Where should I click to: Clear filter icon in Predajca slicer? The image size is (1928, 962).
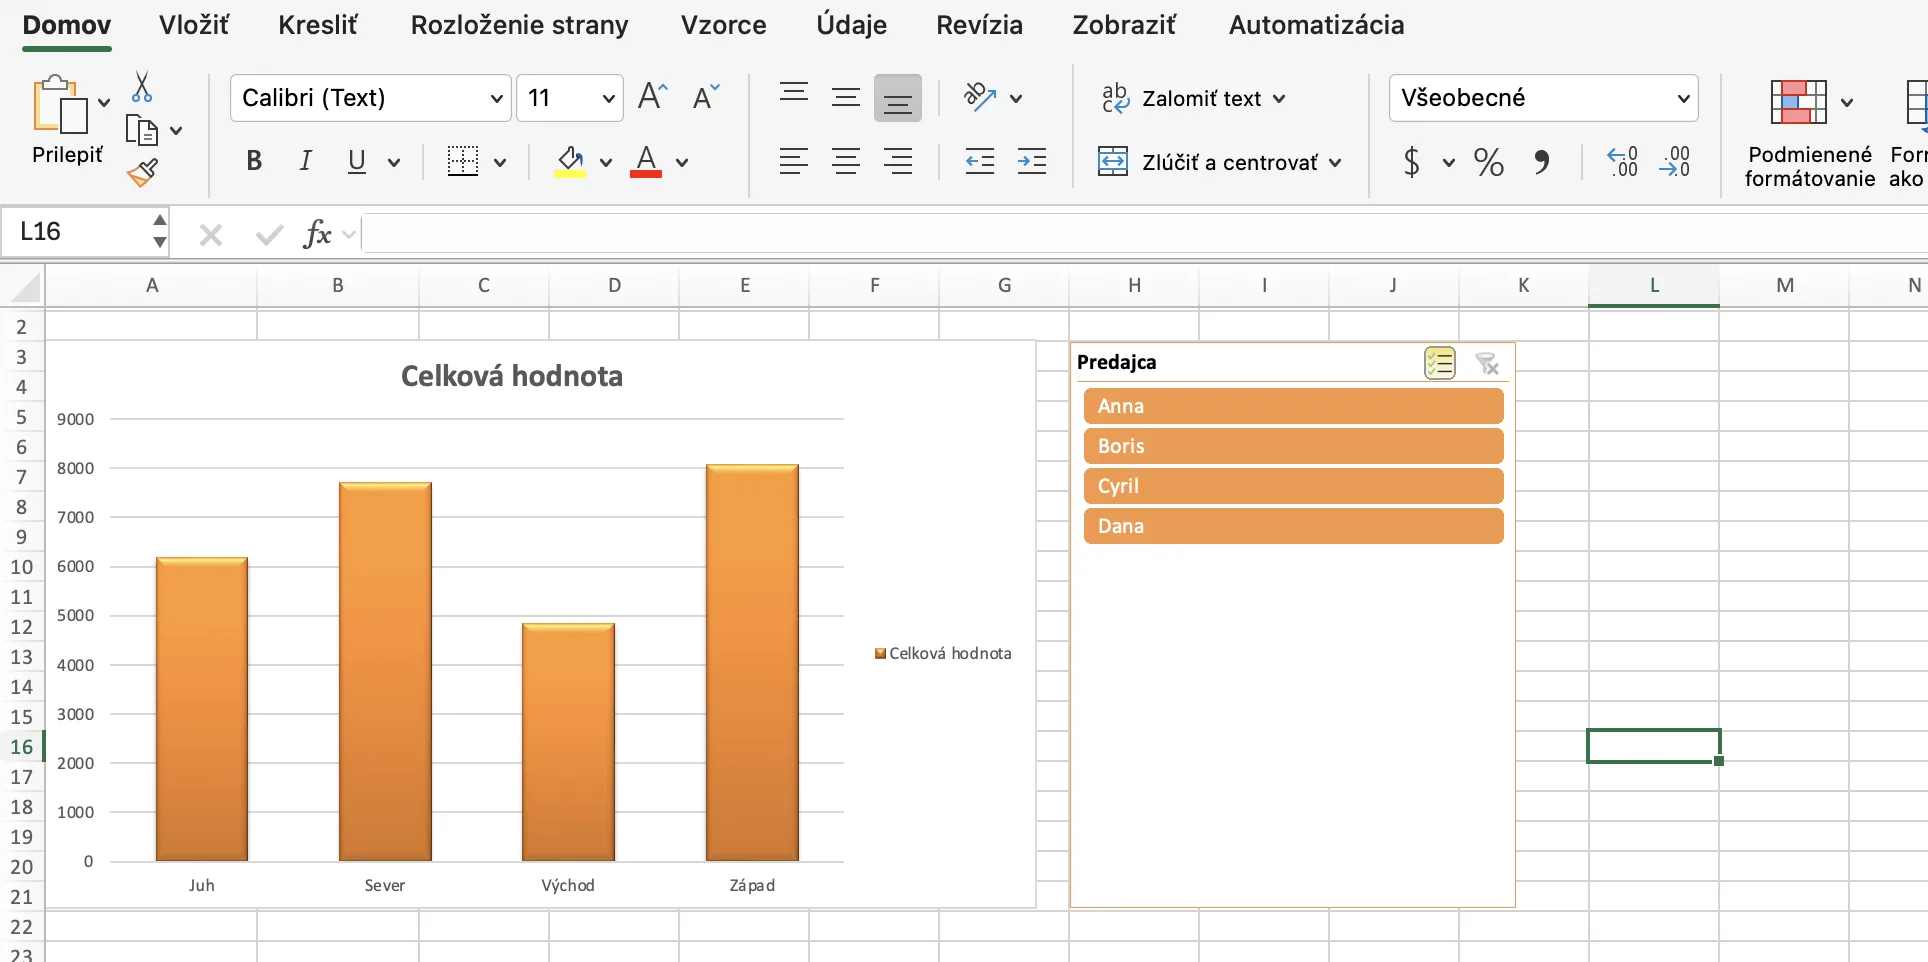tap(1487, 363)
